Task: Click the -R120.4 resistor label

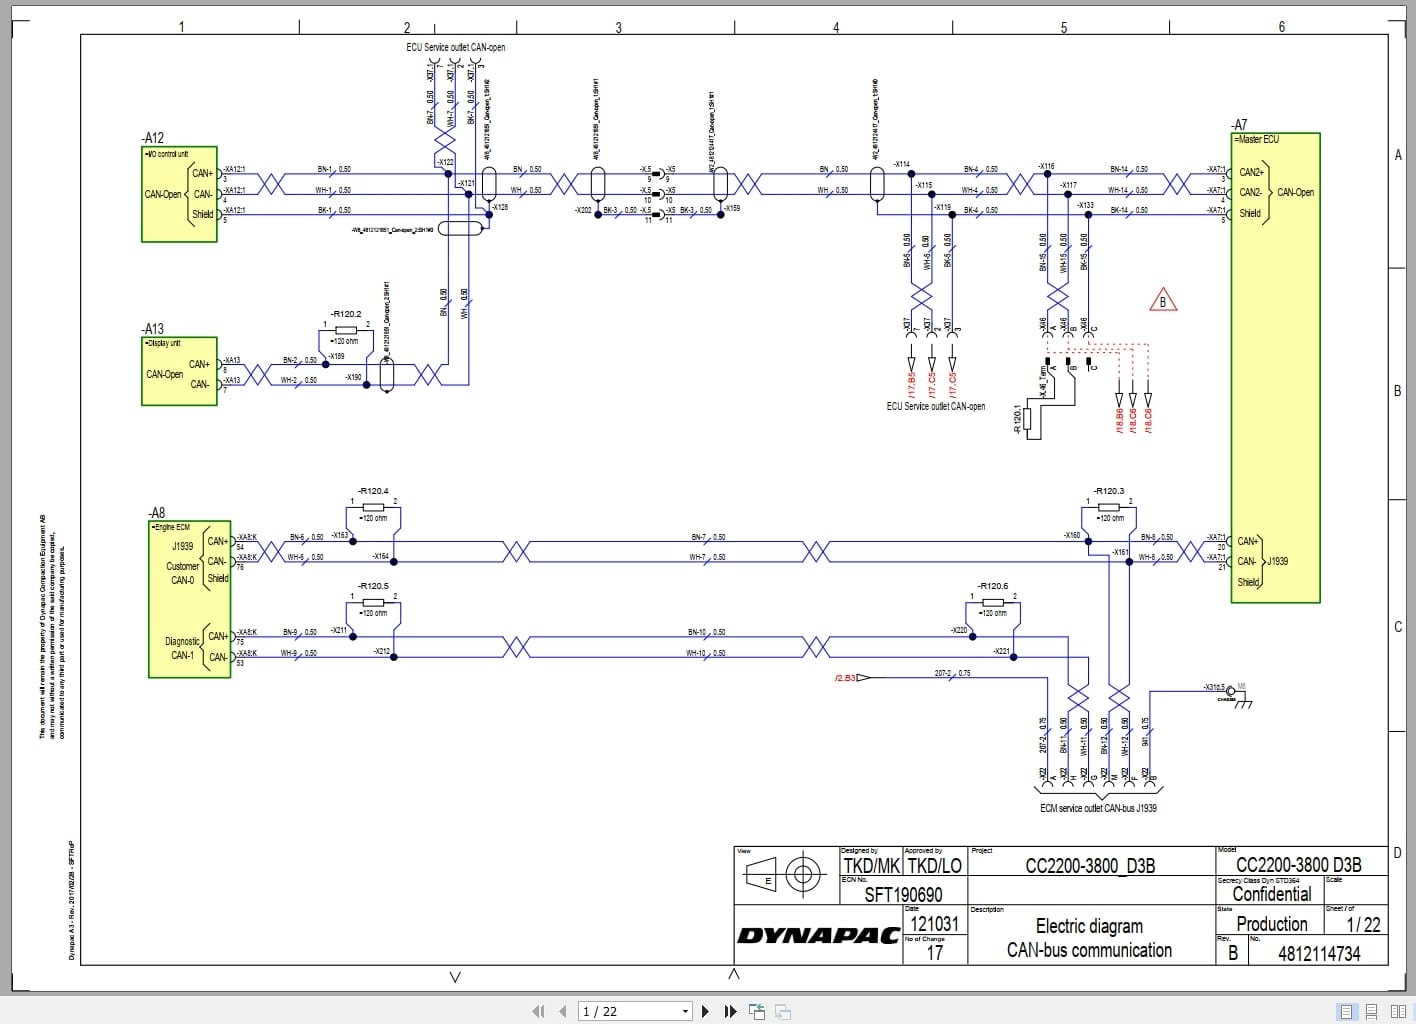Action: click(373, 491)
